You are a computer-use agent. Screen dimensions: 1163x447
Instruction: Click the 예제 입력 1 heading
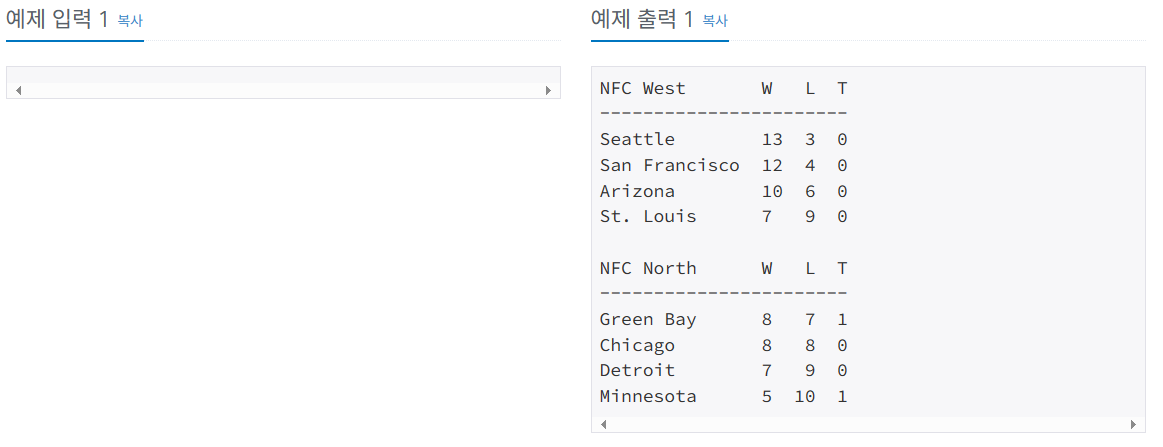58,20
